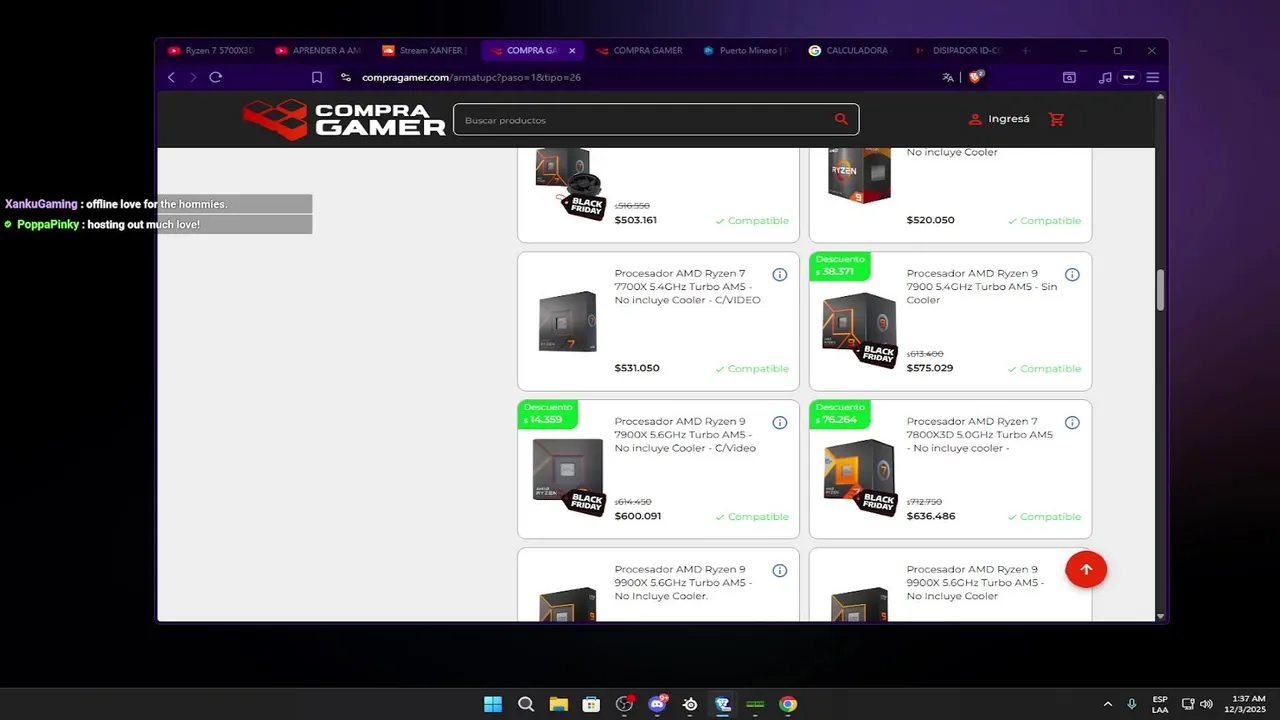Show info for Ryzen 9 9900X No Incluye Cooler. card
This screenshot has width=1280, height=720.
tap(780, 571)
